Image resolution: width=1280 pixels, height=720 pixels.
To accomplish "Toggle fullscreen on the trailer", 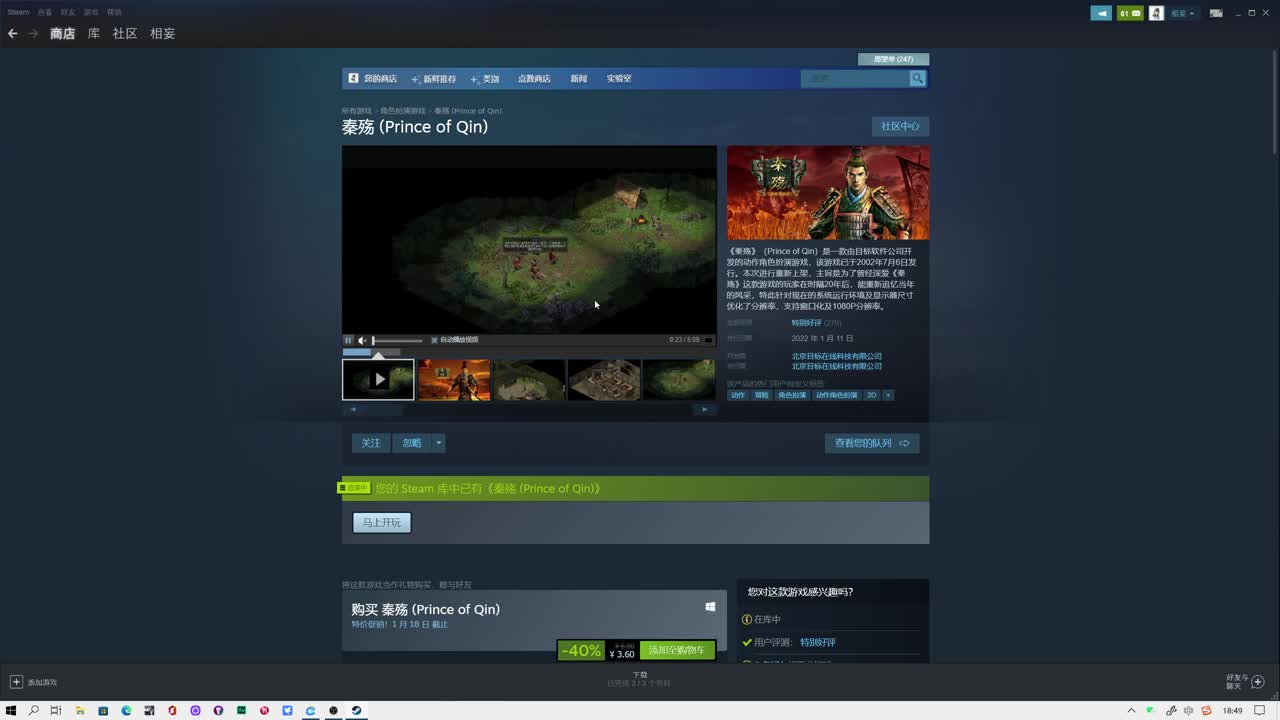I will 709,340.
